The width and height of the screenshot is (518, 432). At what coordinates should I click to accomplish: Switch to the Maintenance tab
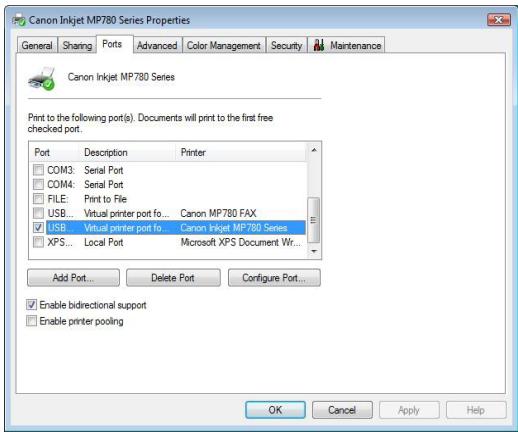[x=347, y=45]
